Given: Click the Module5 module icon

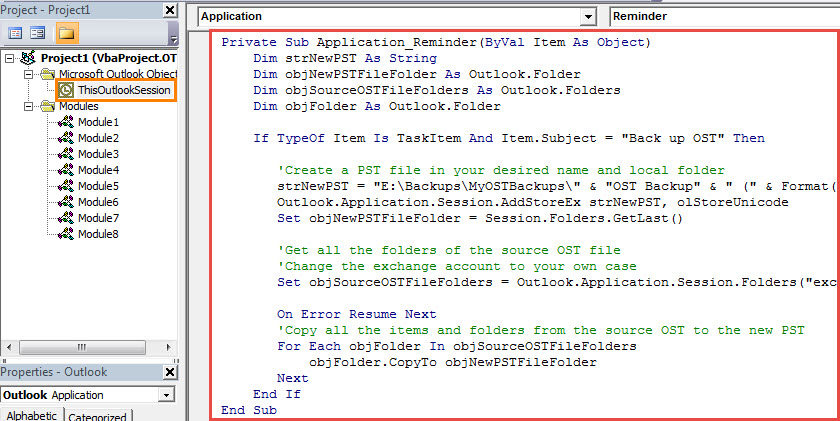Looking at the screenshot, I should coord(66,186).
